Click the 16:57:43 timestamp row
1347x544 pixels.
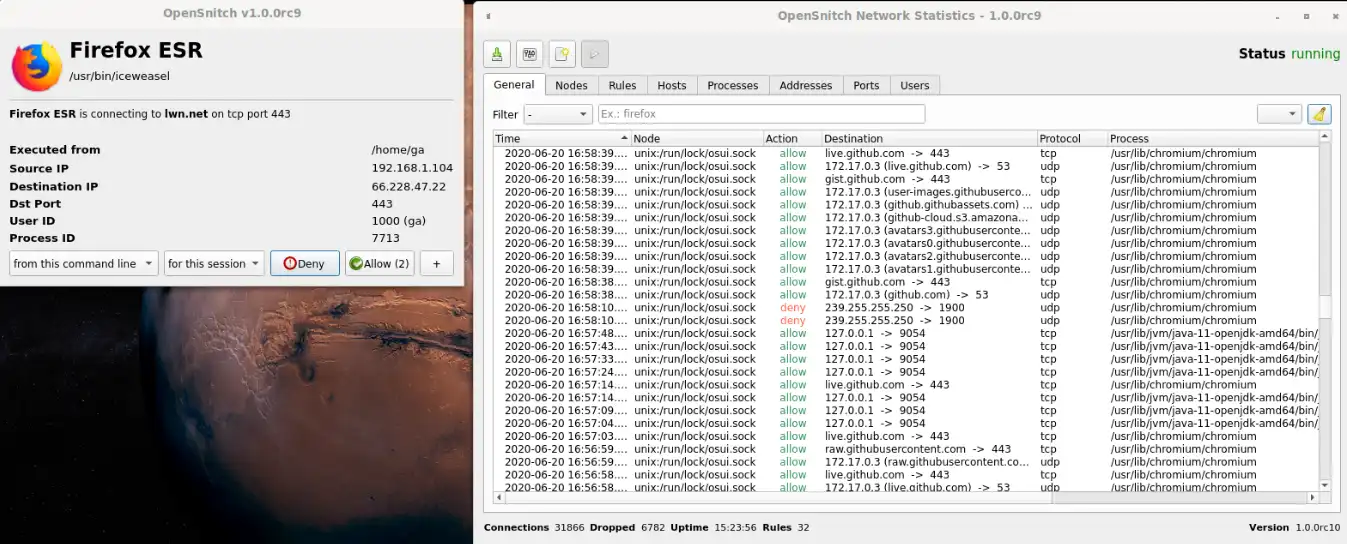click(x=907, y=346)
